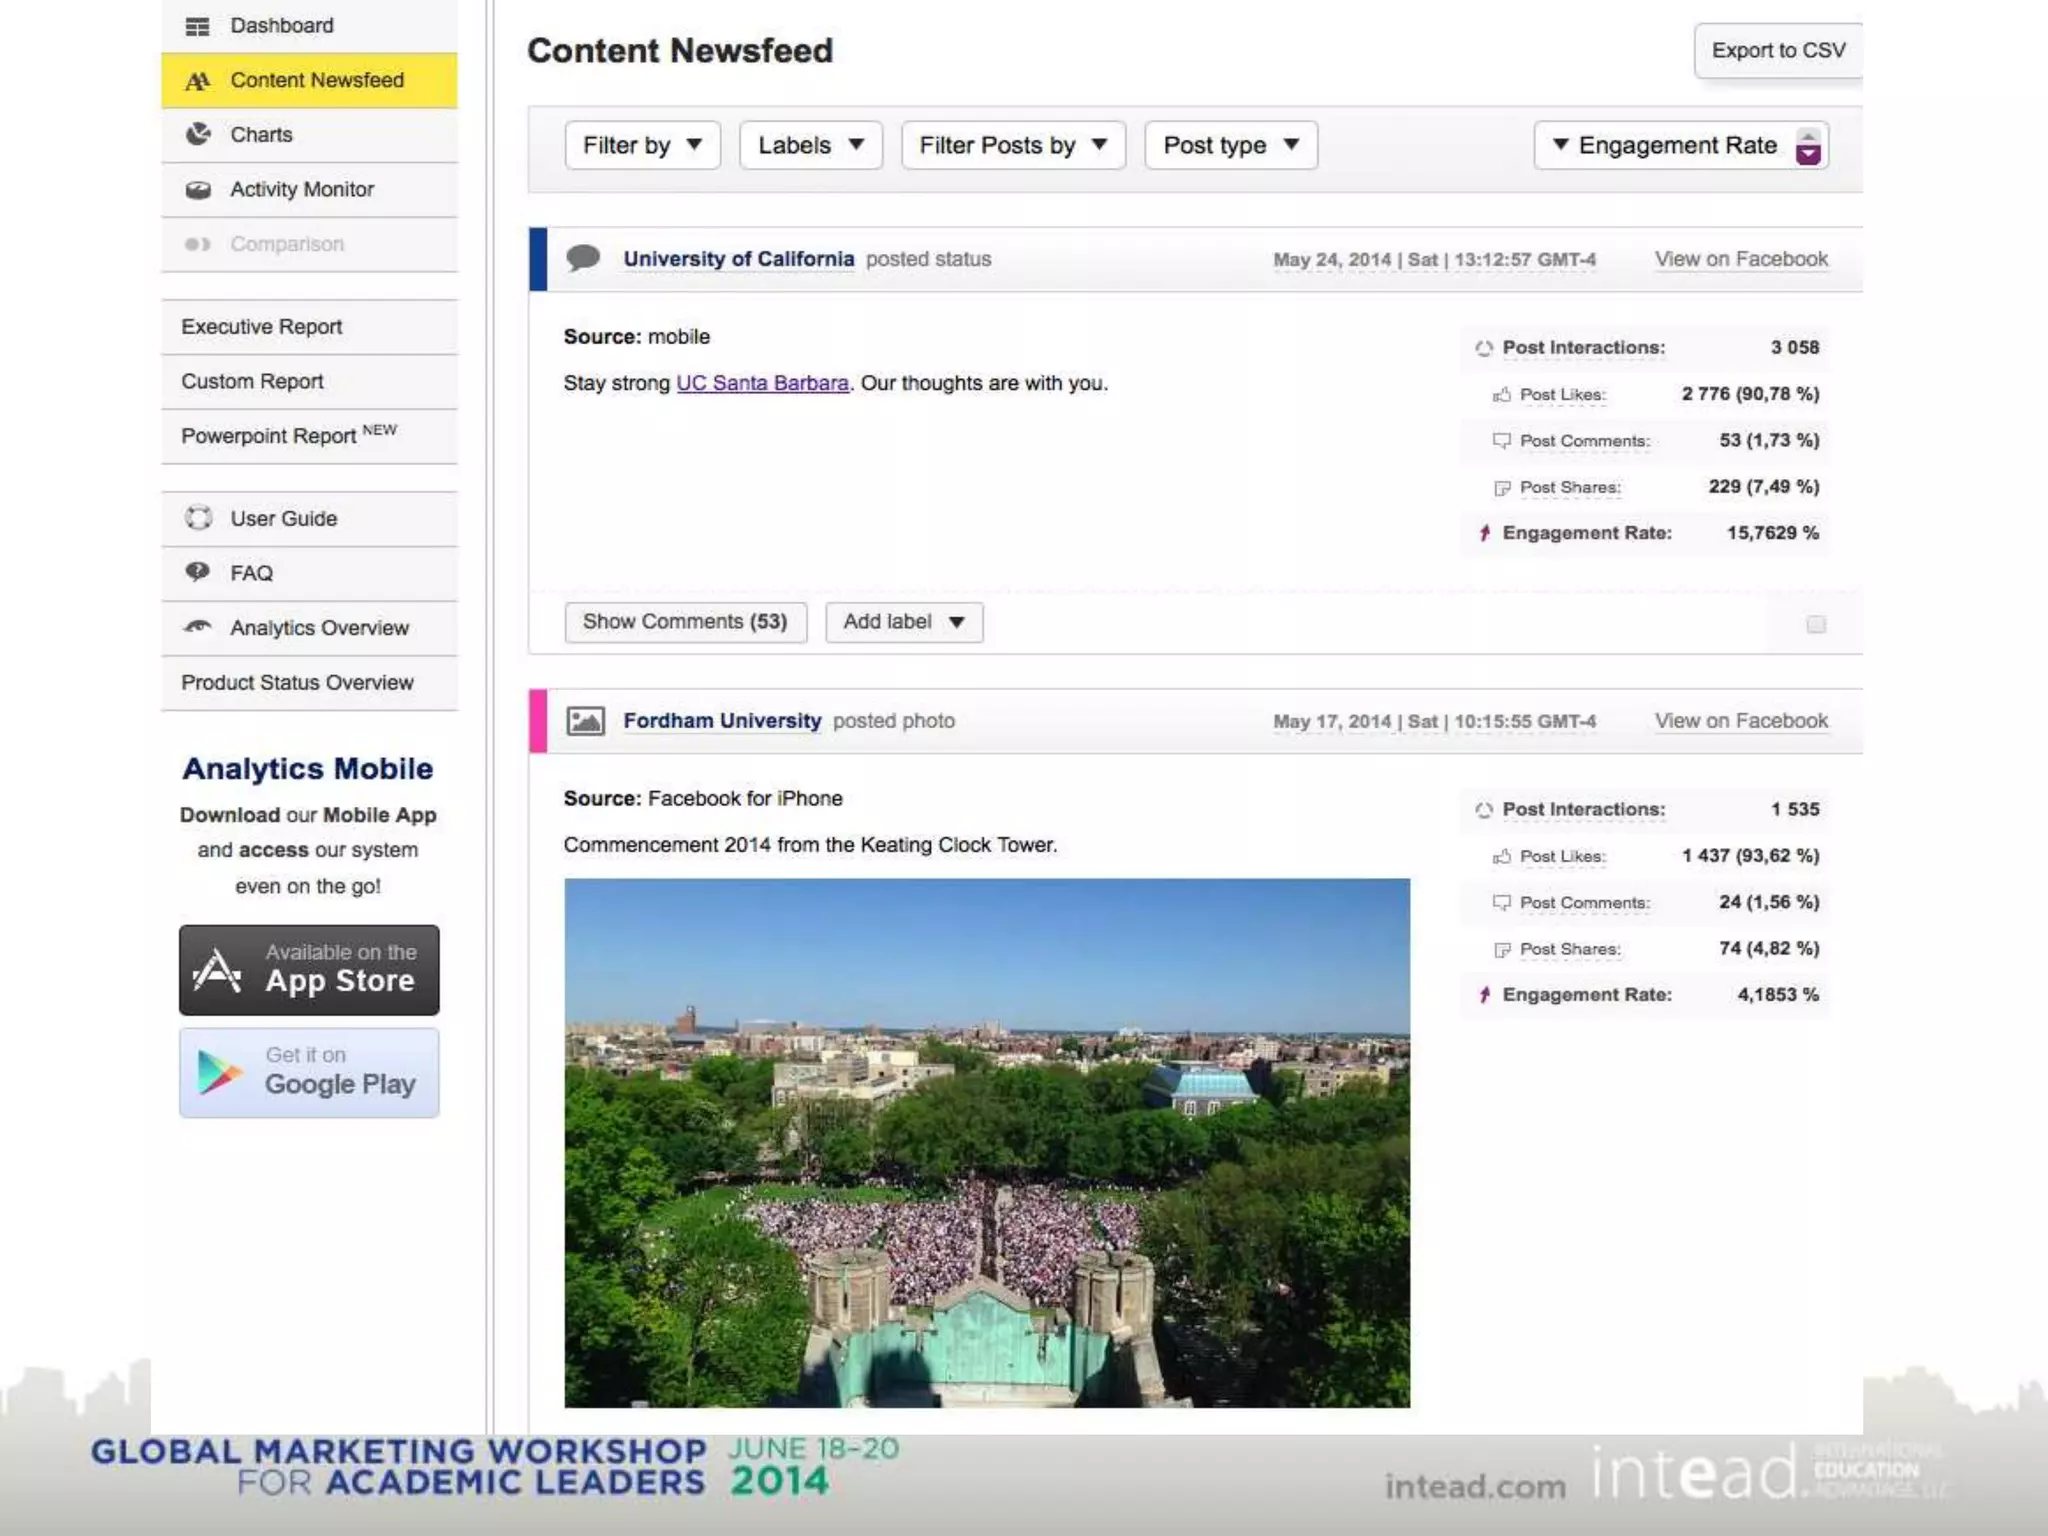The height and width of the screenshot is (1536, 2048).
Task: Open the Post type dropdown
Action: click(x=1230, y=146)
